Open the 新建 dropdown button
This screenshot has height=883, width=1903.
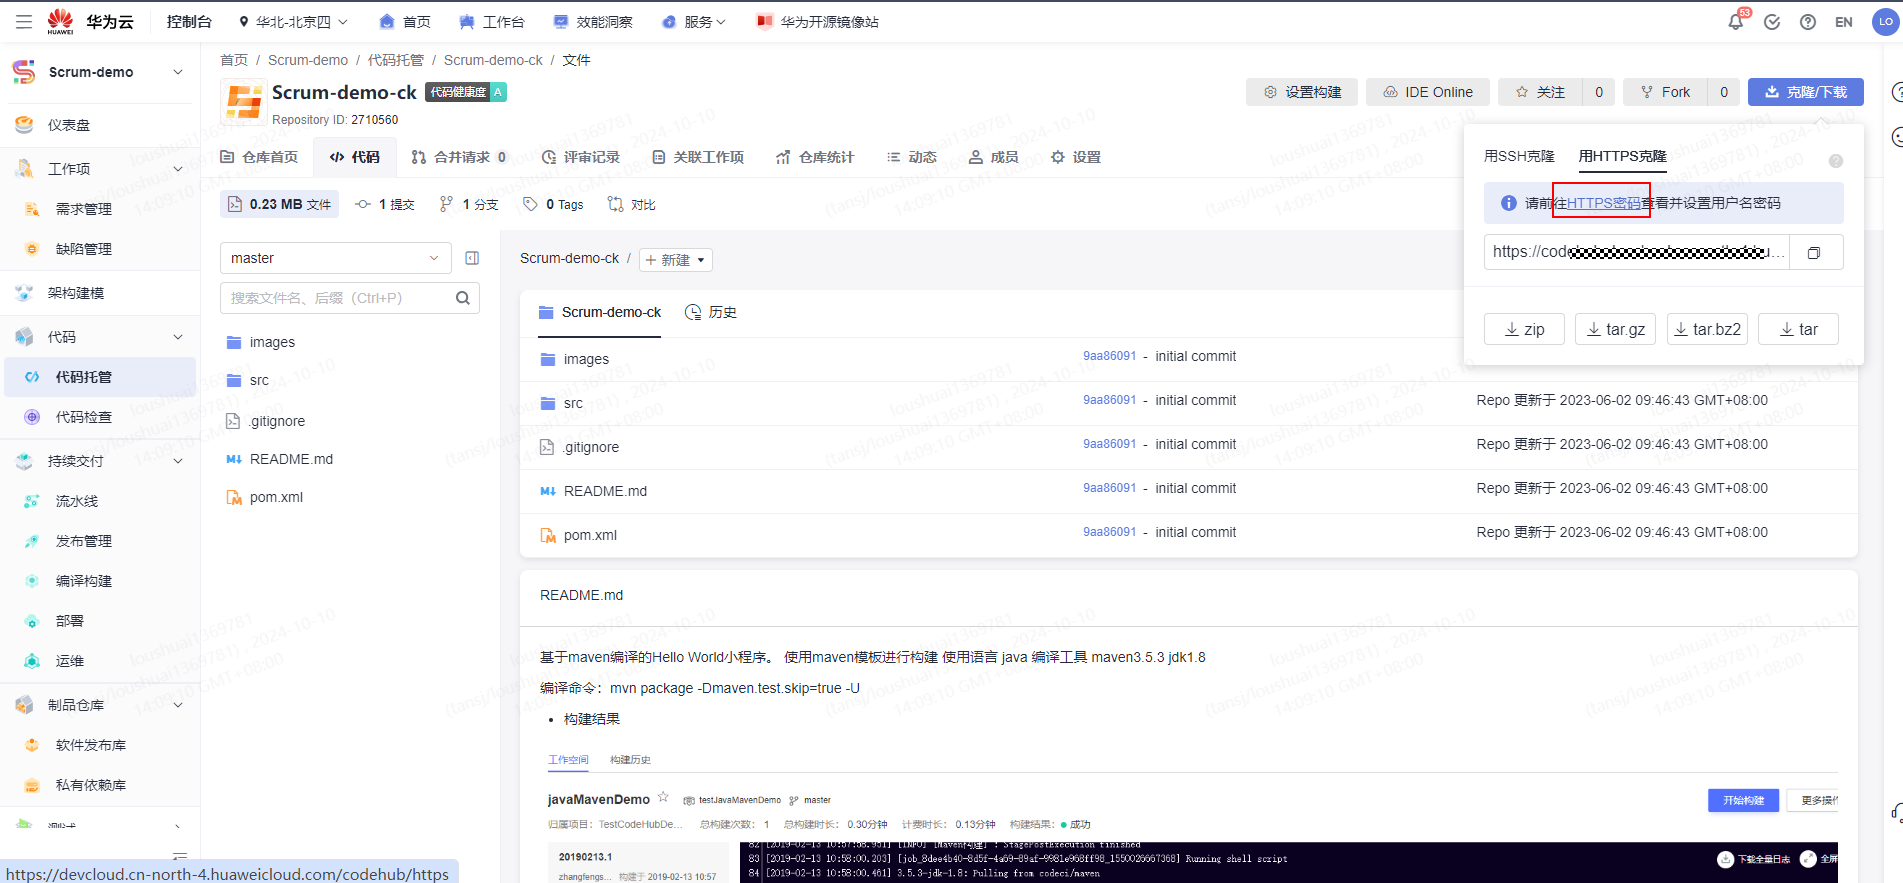676,260
